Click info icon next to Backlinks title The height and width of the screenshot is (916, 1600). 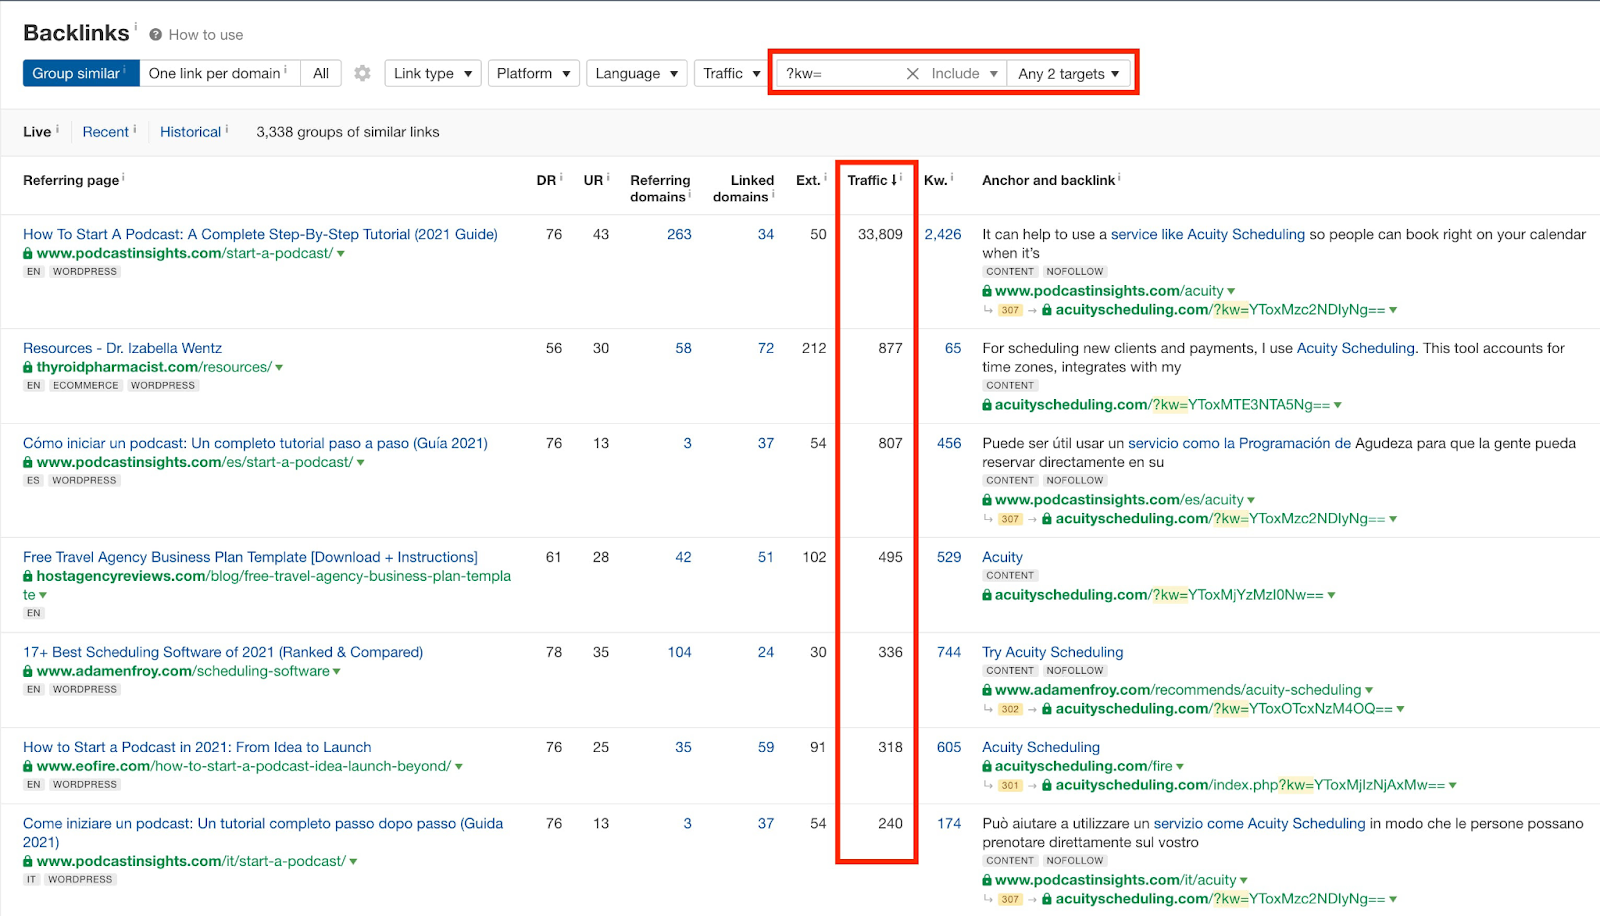click(136, 27)
